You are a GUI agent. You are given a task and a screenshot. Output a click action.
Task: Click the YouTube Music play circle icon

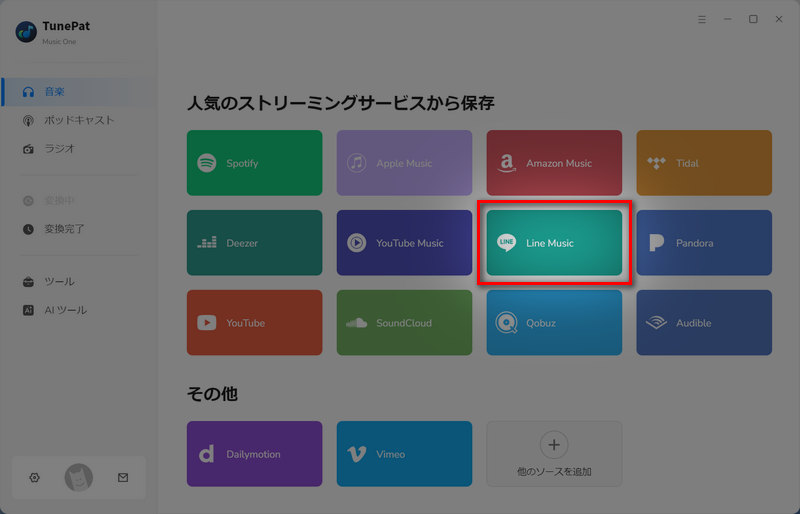point(357,242)
